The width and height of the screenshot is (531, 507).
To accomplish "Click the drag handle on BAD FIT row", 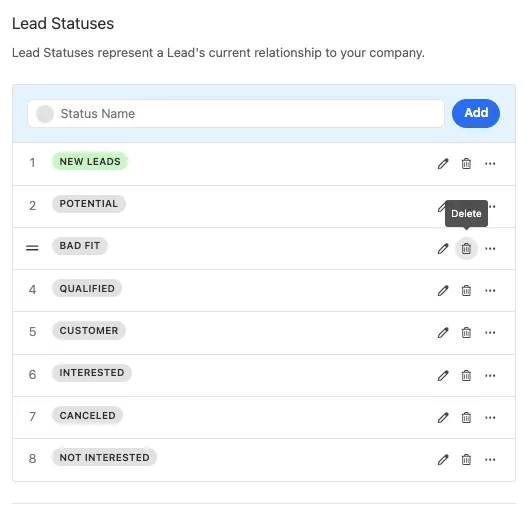I will tap(32, 248).
